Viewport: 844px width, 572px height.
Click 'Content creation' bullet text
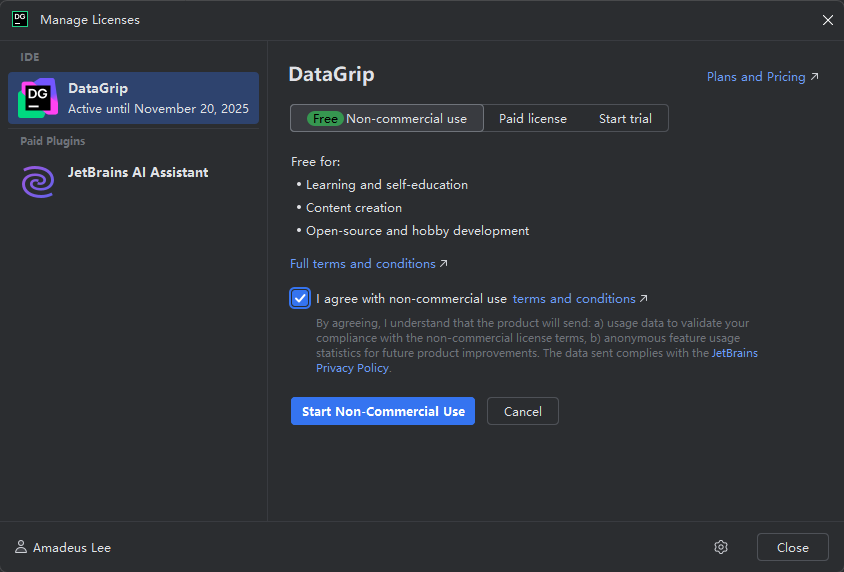point(354,208)
